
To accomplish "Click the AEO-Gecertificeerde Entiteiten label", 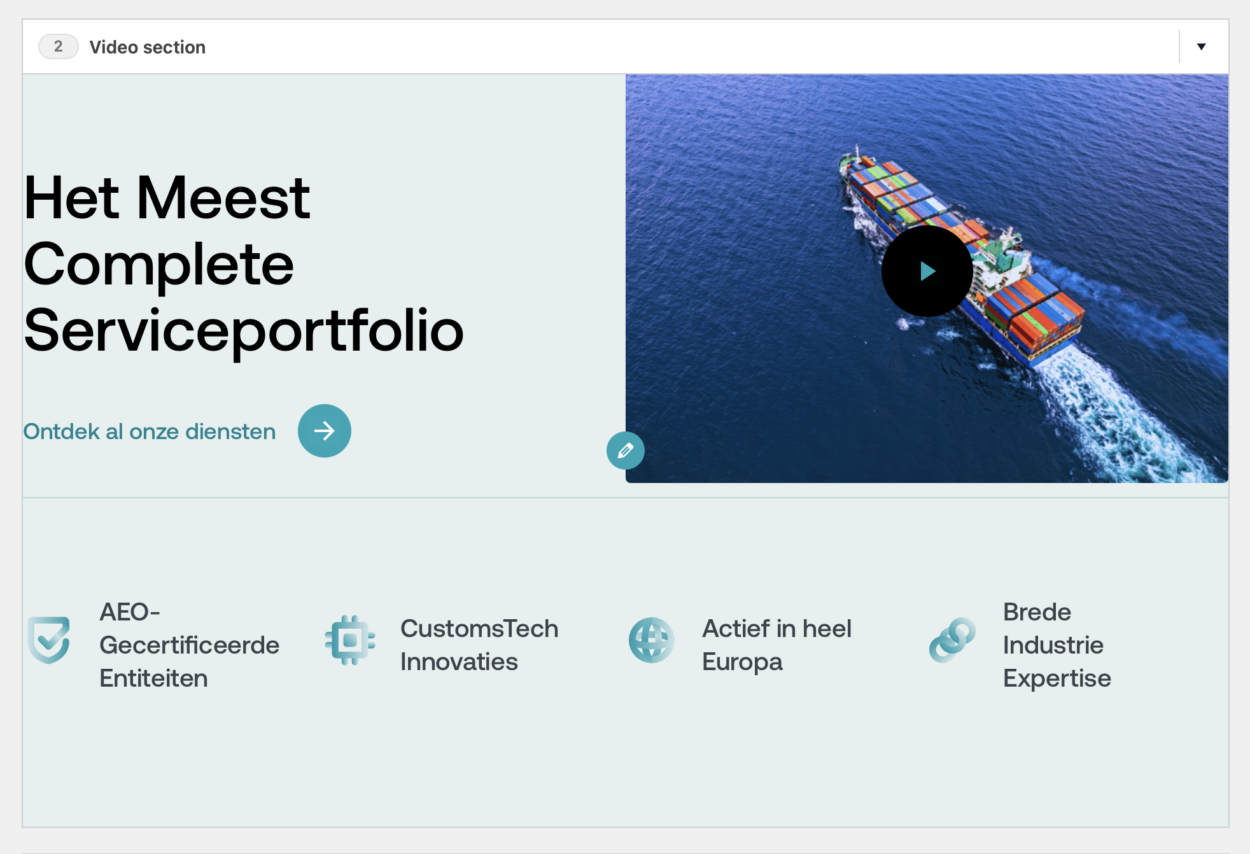I will 189,645.
